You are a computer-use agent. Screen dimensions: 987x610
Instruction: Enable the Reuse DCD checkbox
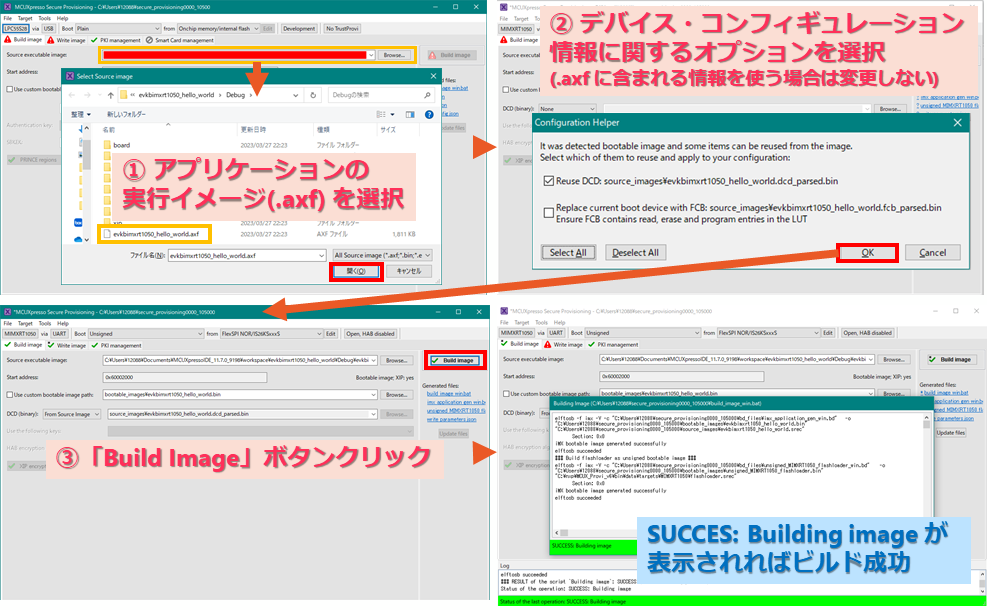click(547, 180)
